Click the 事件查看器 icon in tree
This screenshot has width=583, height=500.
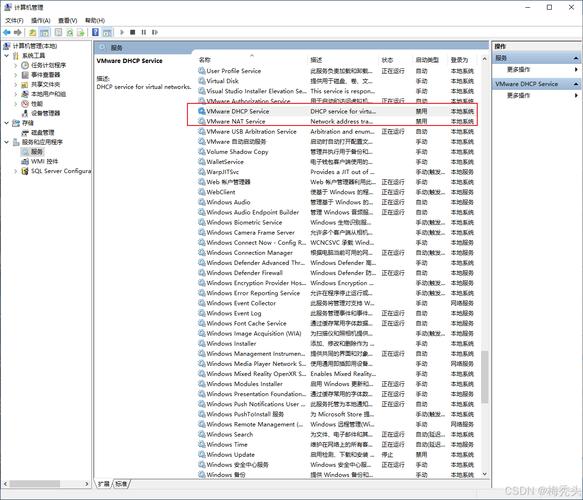(x=25, y=75)
